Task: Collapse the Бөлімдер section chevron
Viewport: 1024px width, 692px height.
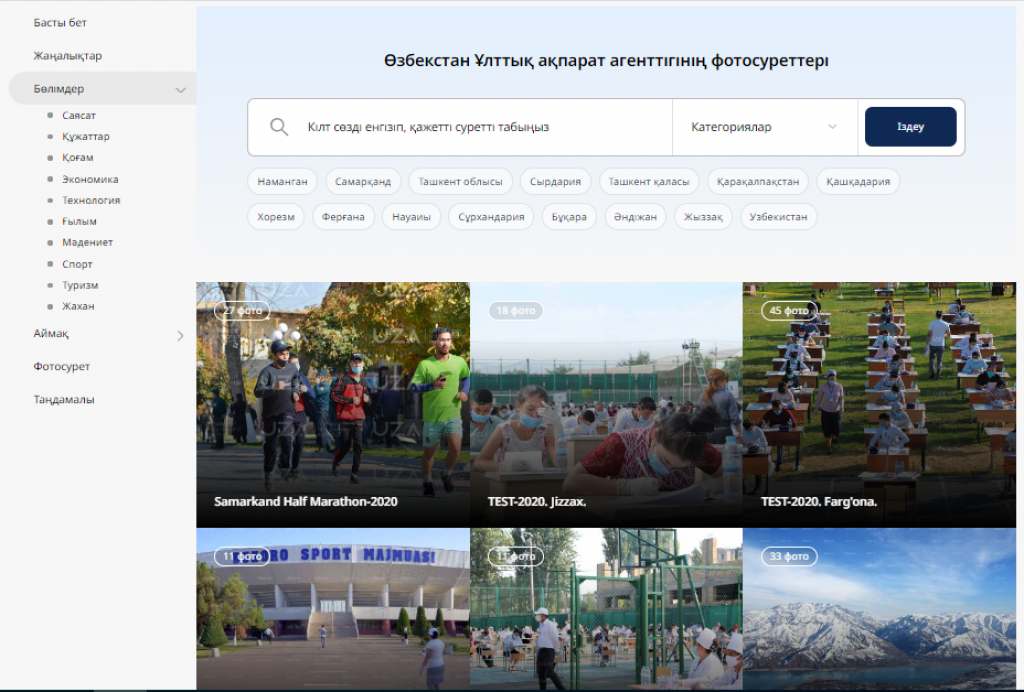Action: tap(180, 90)
